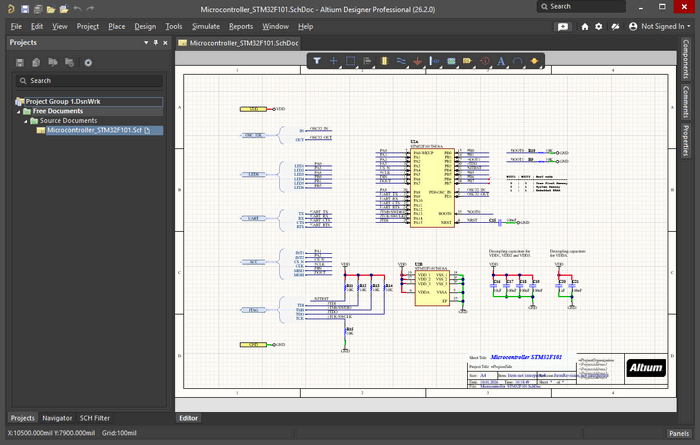The width and height of the screenshot is (700, 445).
Task: Switch to the Navigator tab
Action: (x=57, y=417)
